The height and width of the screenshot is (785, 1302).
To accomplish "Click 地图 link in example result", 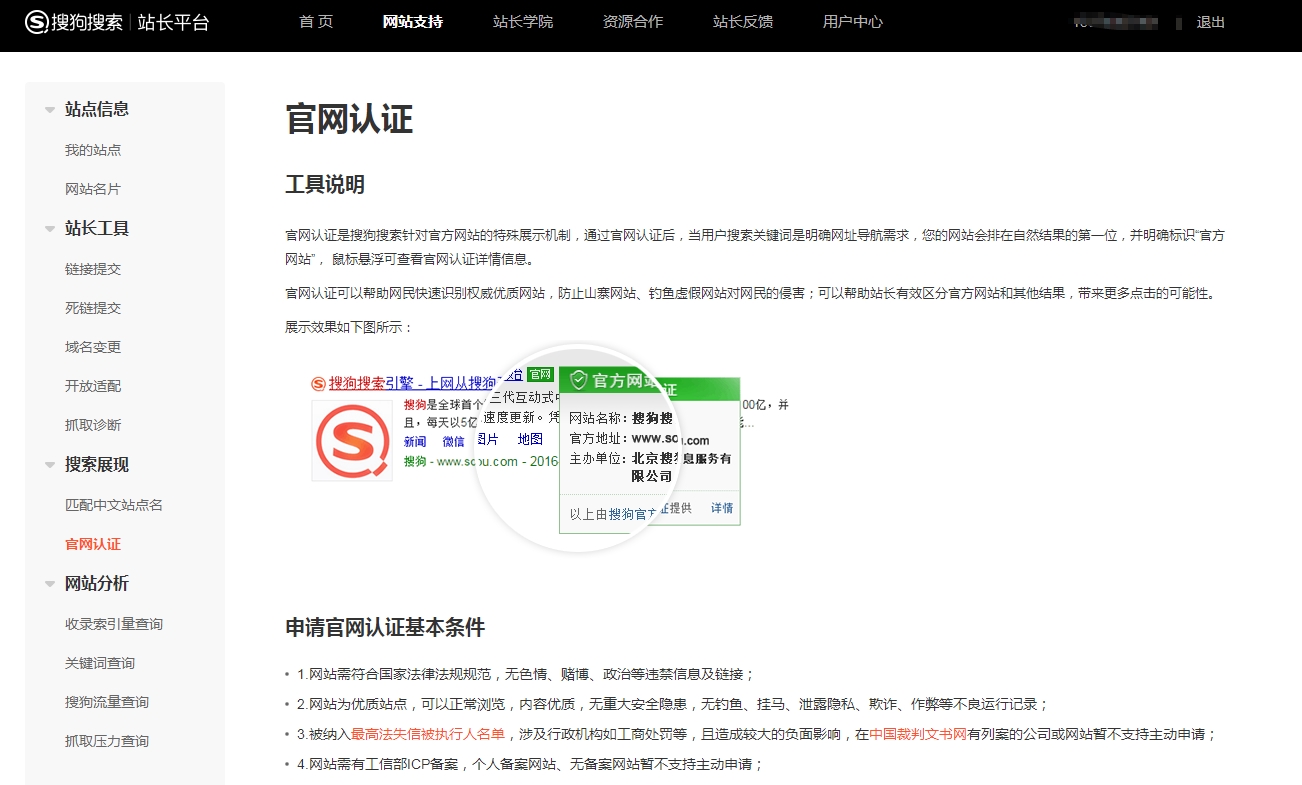I will pyautogui.click(x=530, y=439).
